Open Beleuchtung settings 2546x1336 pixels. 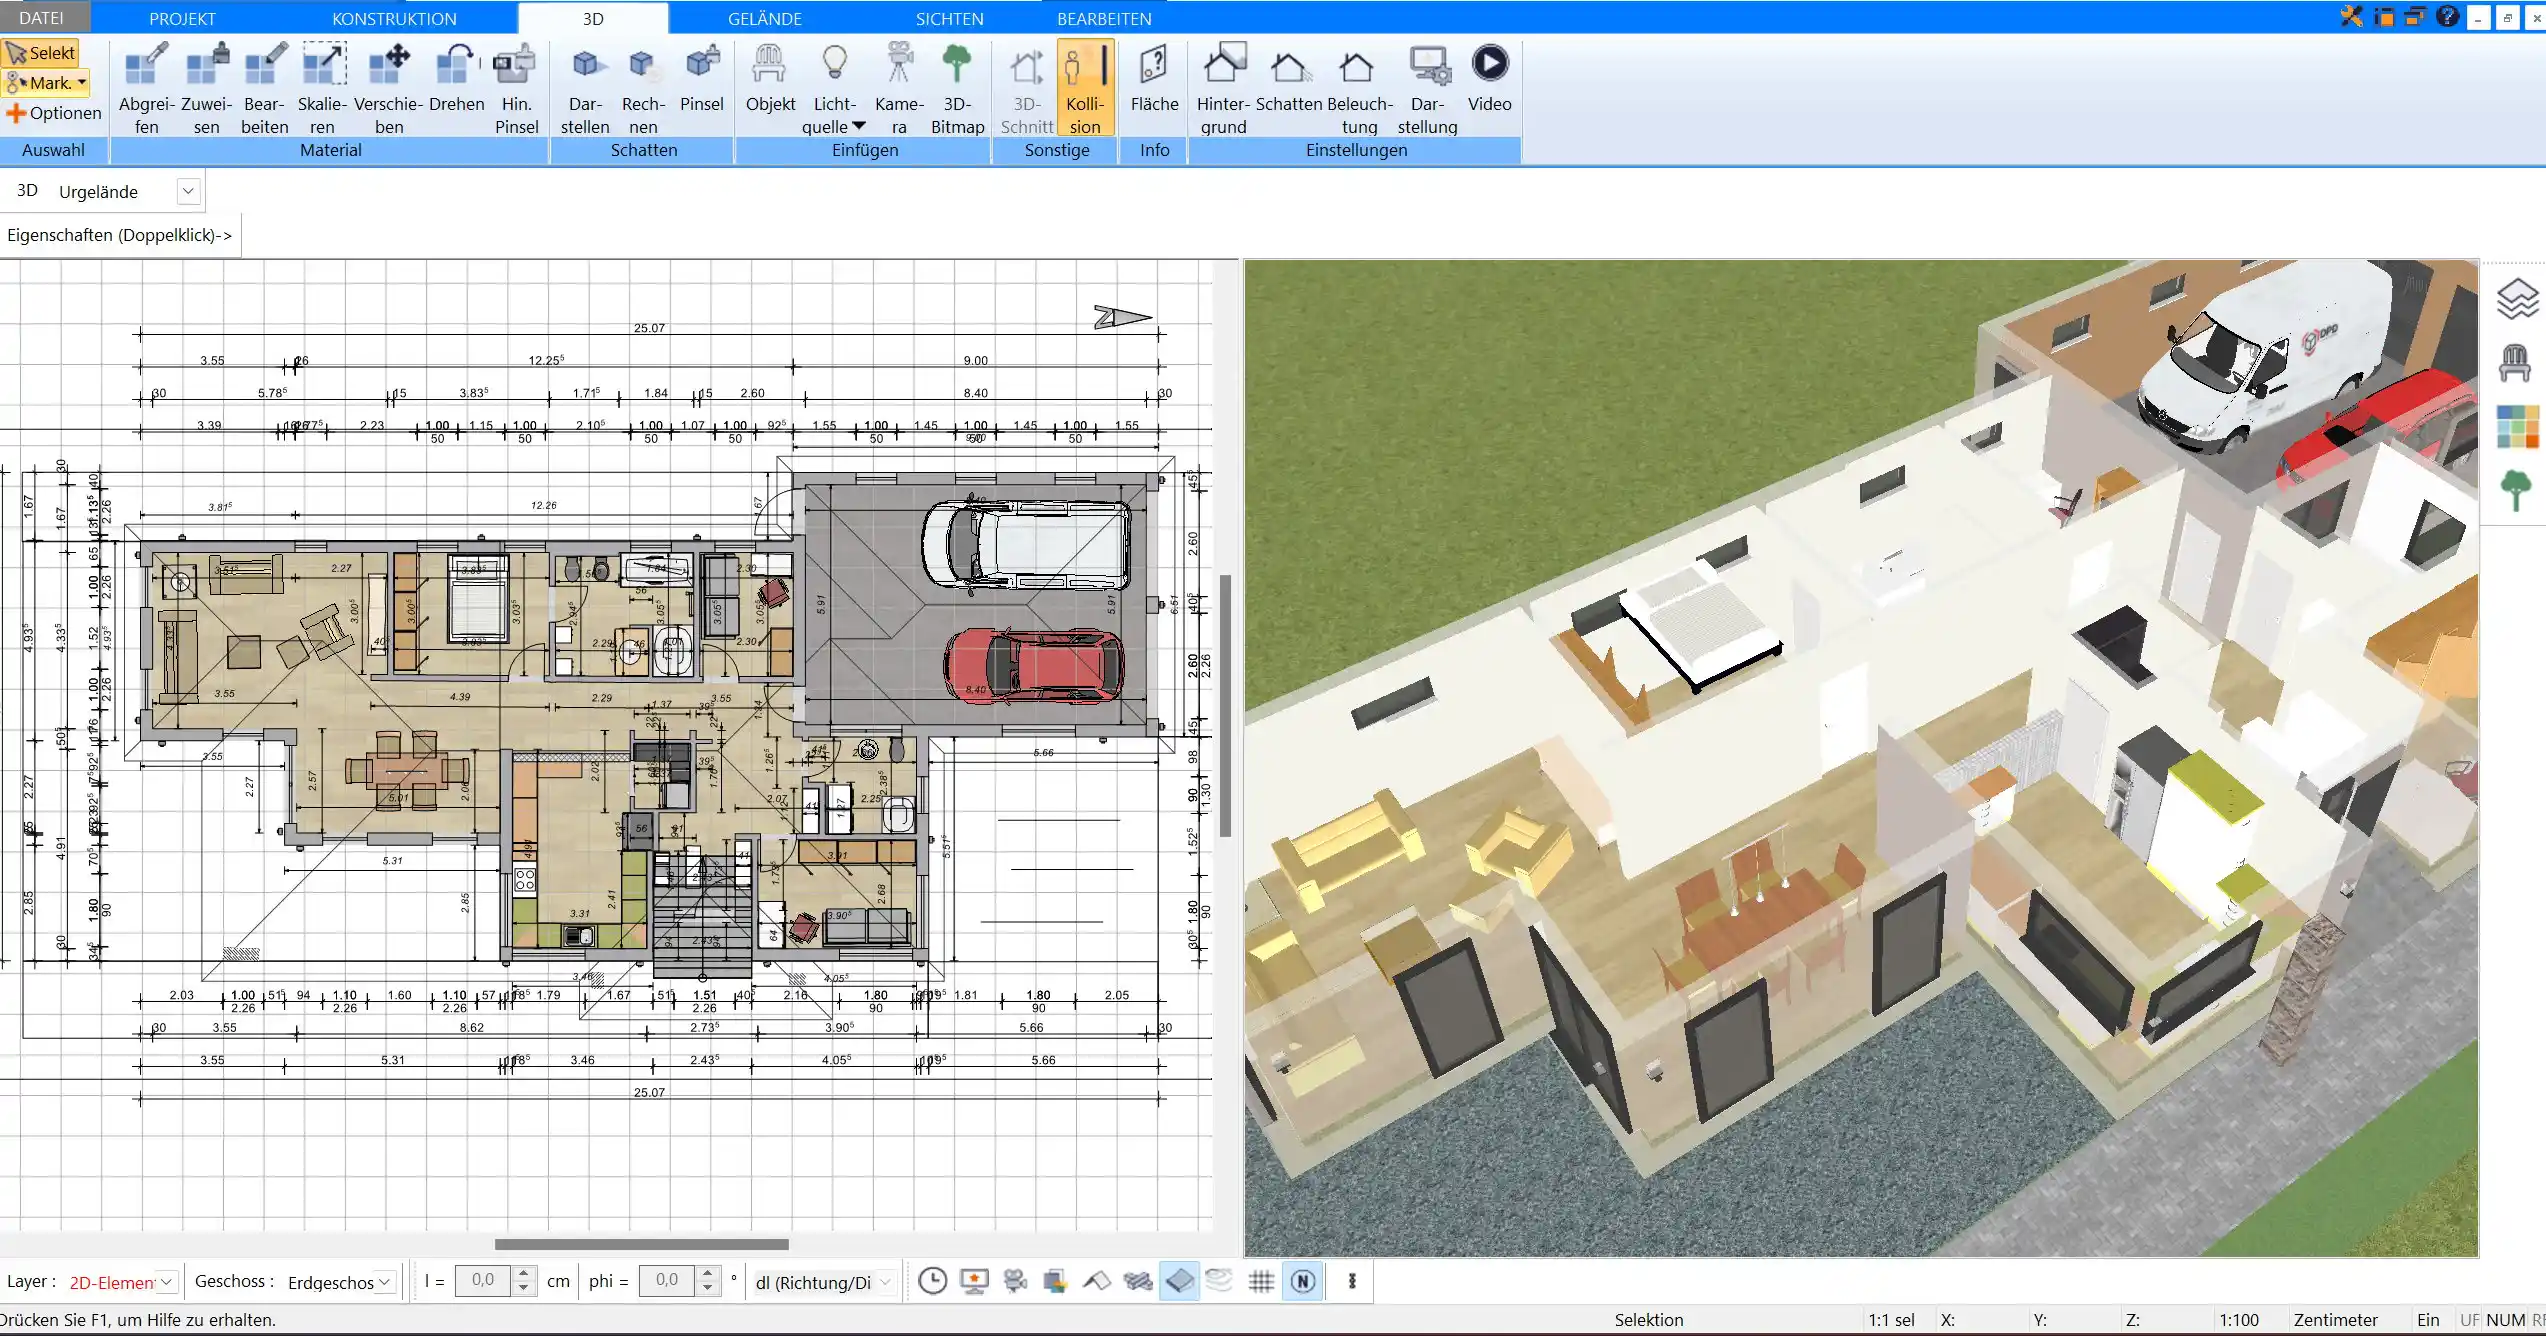(x=1359, y=88)
